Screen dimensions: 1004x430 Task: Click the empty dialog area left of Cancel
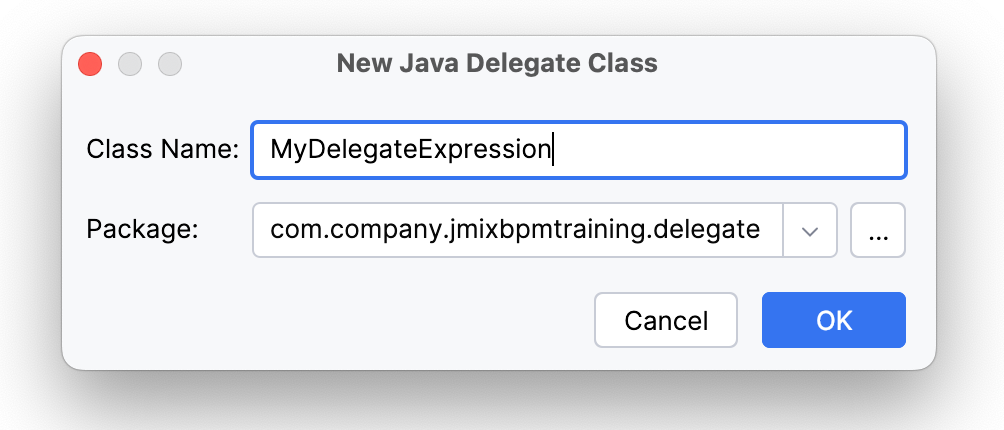330,320
